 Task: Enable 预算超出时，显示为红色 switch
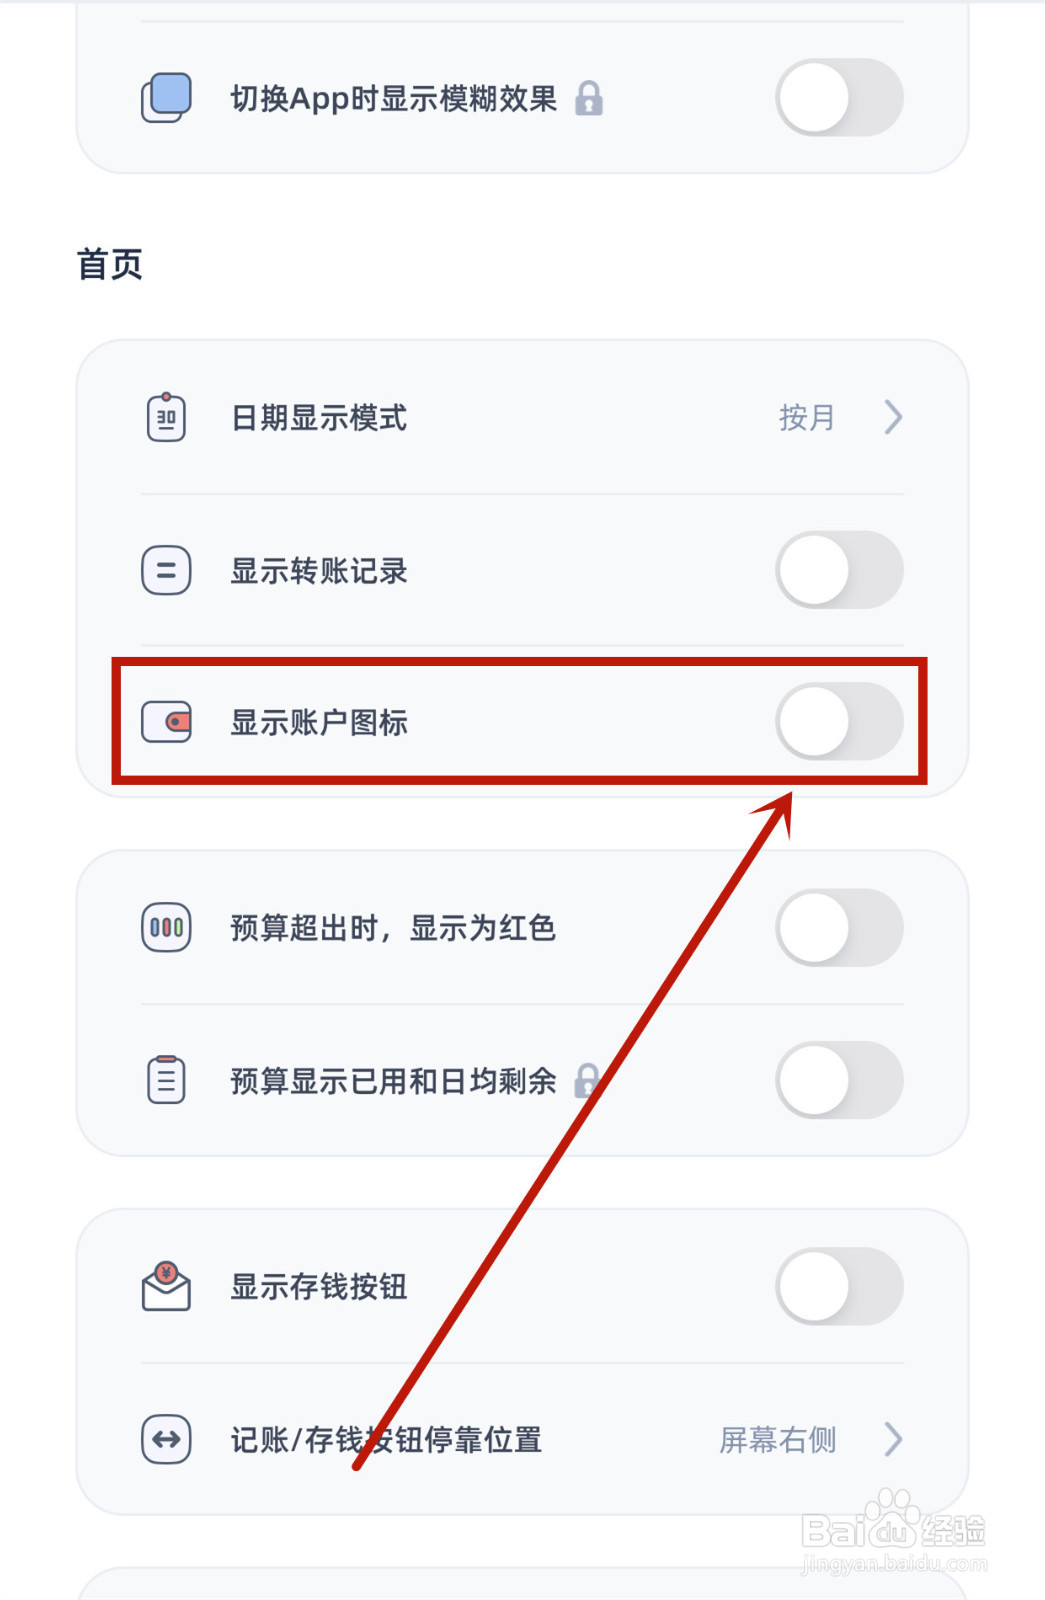point(839,928)
